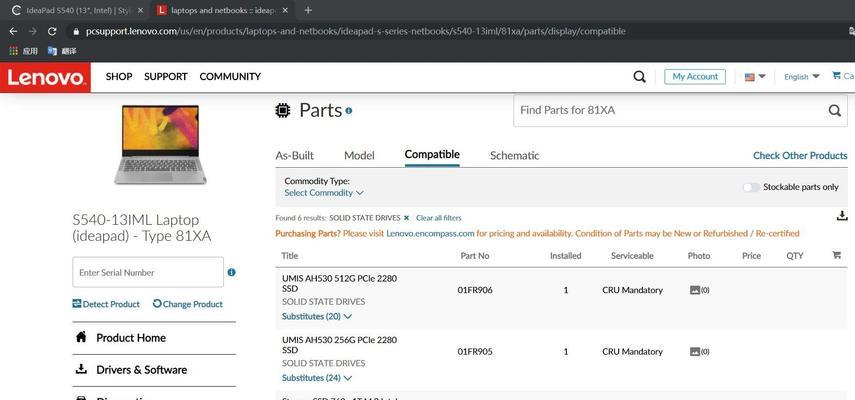The width and height of the screenshot is (855, 400).
Task: Click the browser back arrow
Action: tap(13, 31)
